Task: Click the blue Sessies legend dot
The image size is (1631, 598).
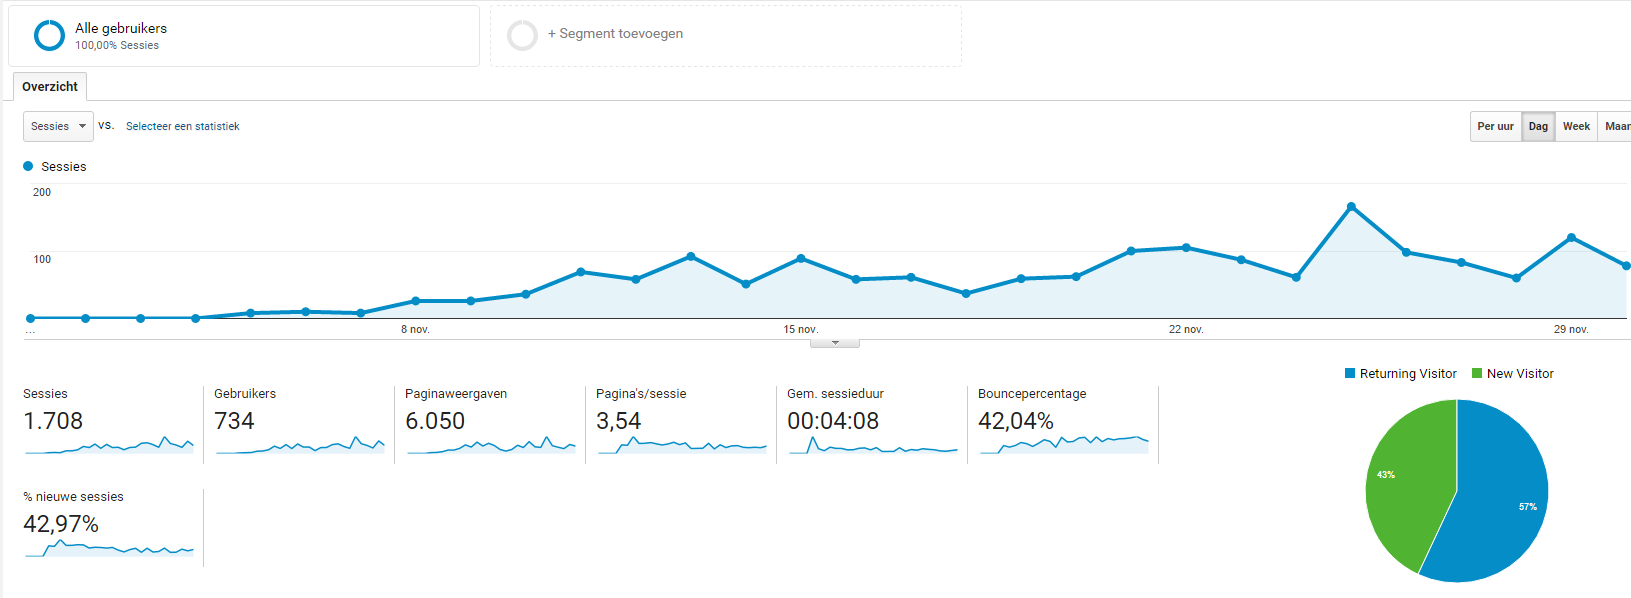Action: pos(28,166)
